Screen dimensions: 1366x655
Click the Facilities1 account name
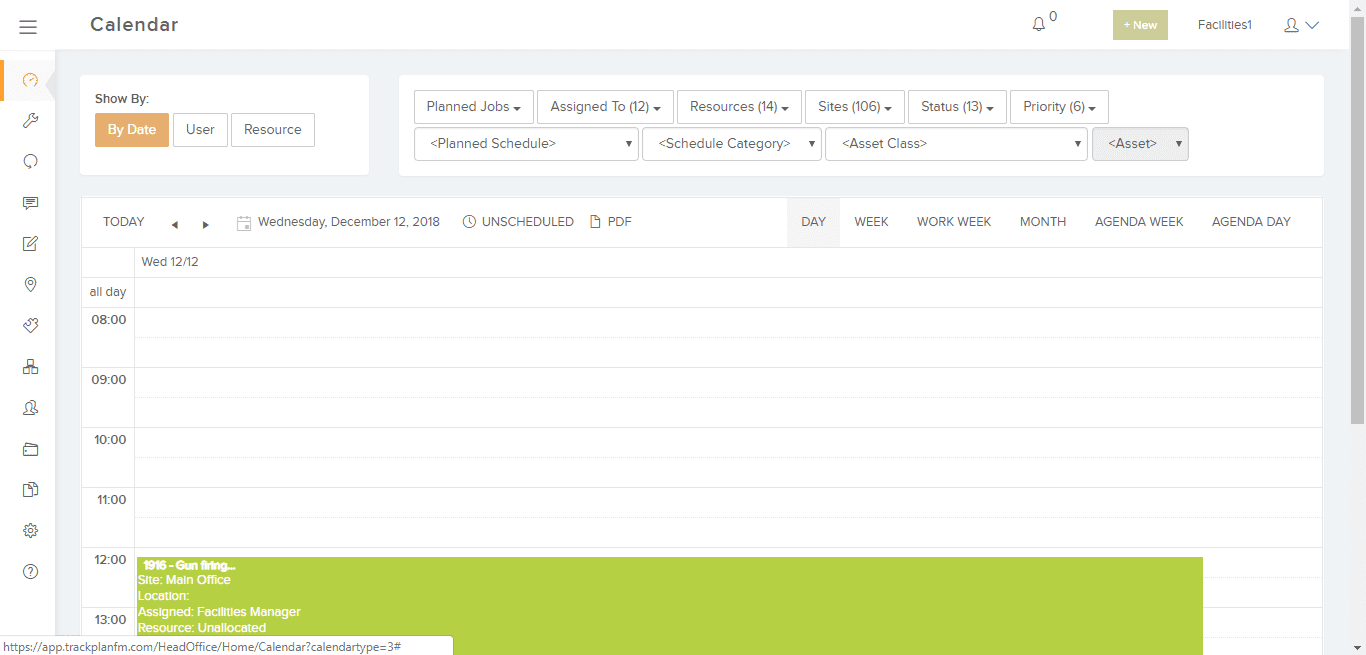[1225, 25]
